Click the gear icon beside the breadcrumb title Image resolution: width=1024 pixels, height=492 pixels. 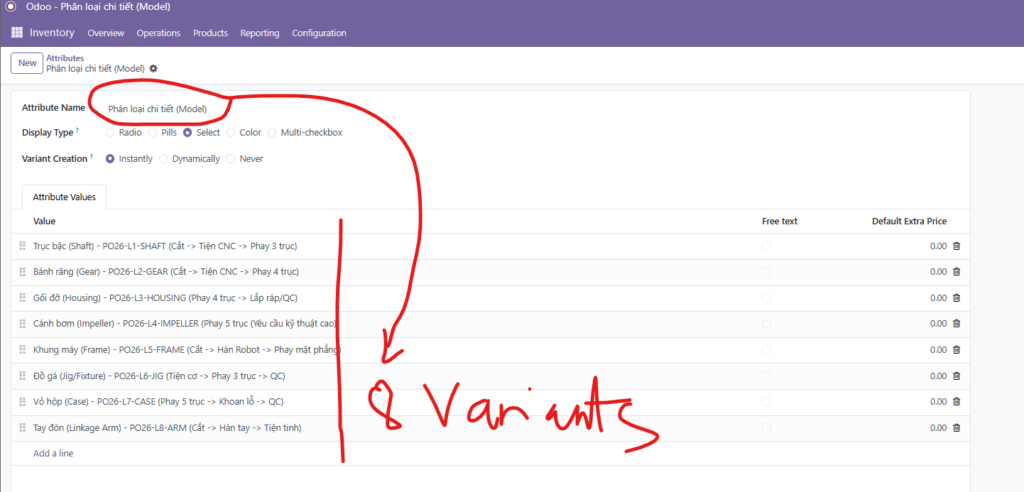(x=153, y=69)
